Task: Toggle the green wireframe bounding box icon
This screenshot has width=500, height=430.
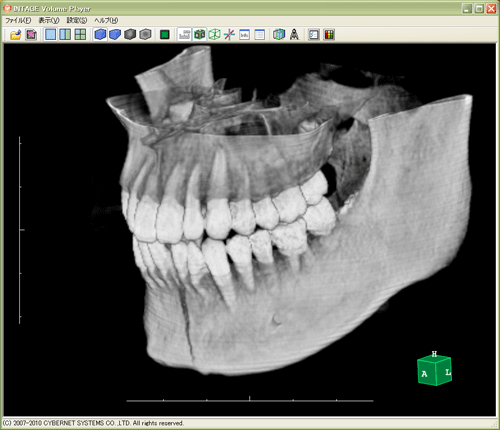Action: tap(214, 34)
